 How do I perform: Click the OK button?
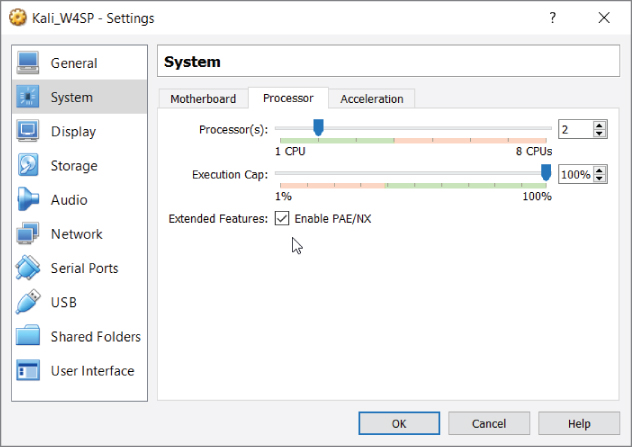click(399, 423)
